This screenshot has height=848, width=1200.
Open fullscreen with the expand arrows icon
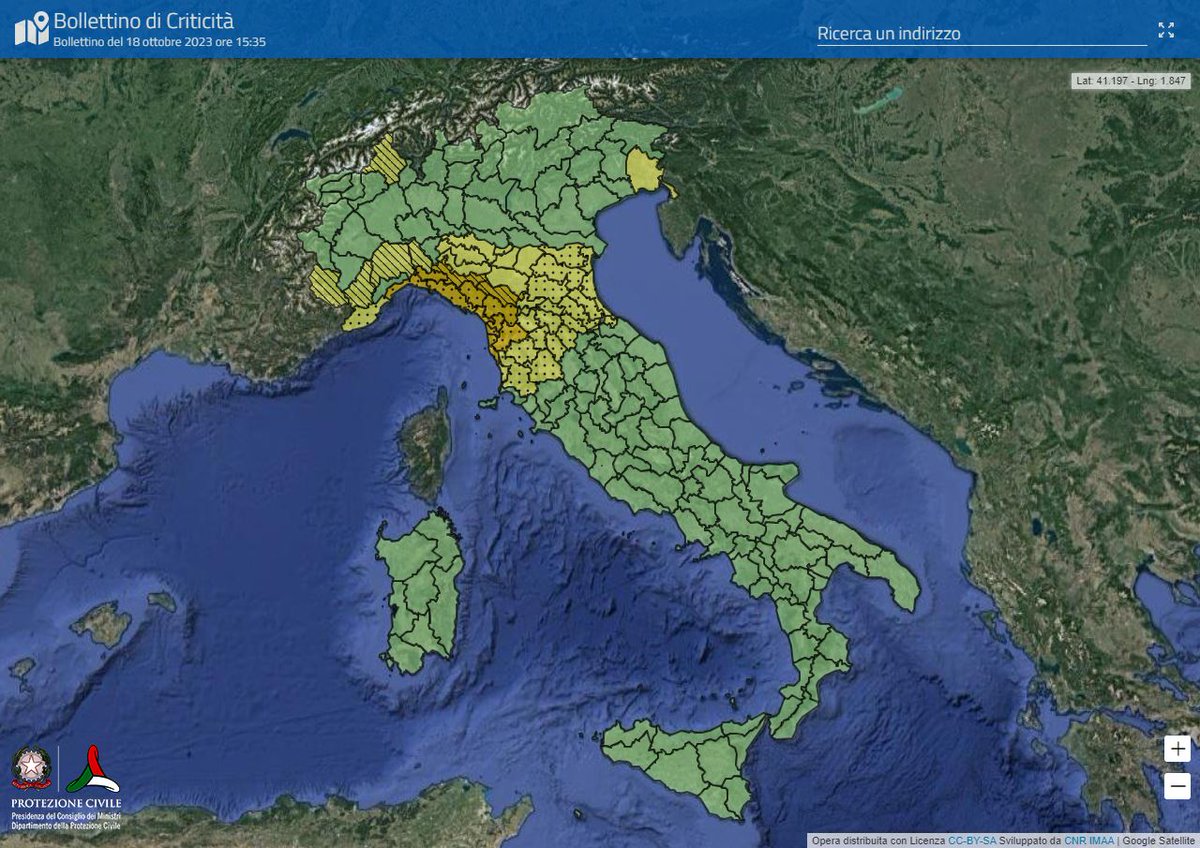1167,31
